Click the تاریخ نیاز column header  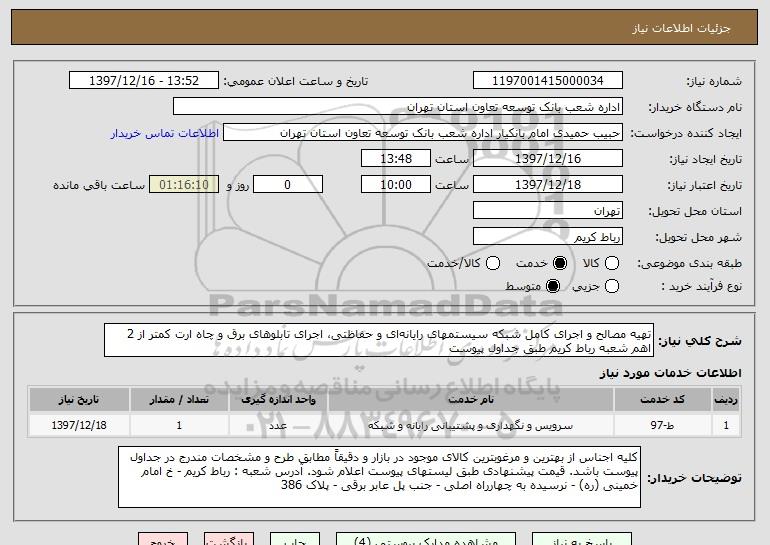click(x=79, y=400)
